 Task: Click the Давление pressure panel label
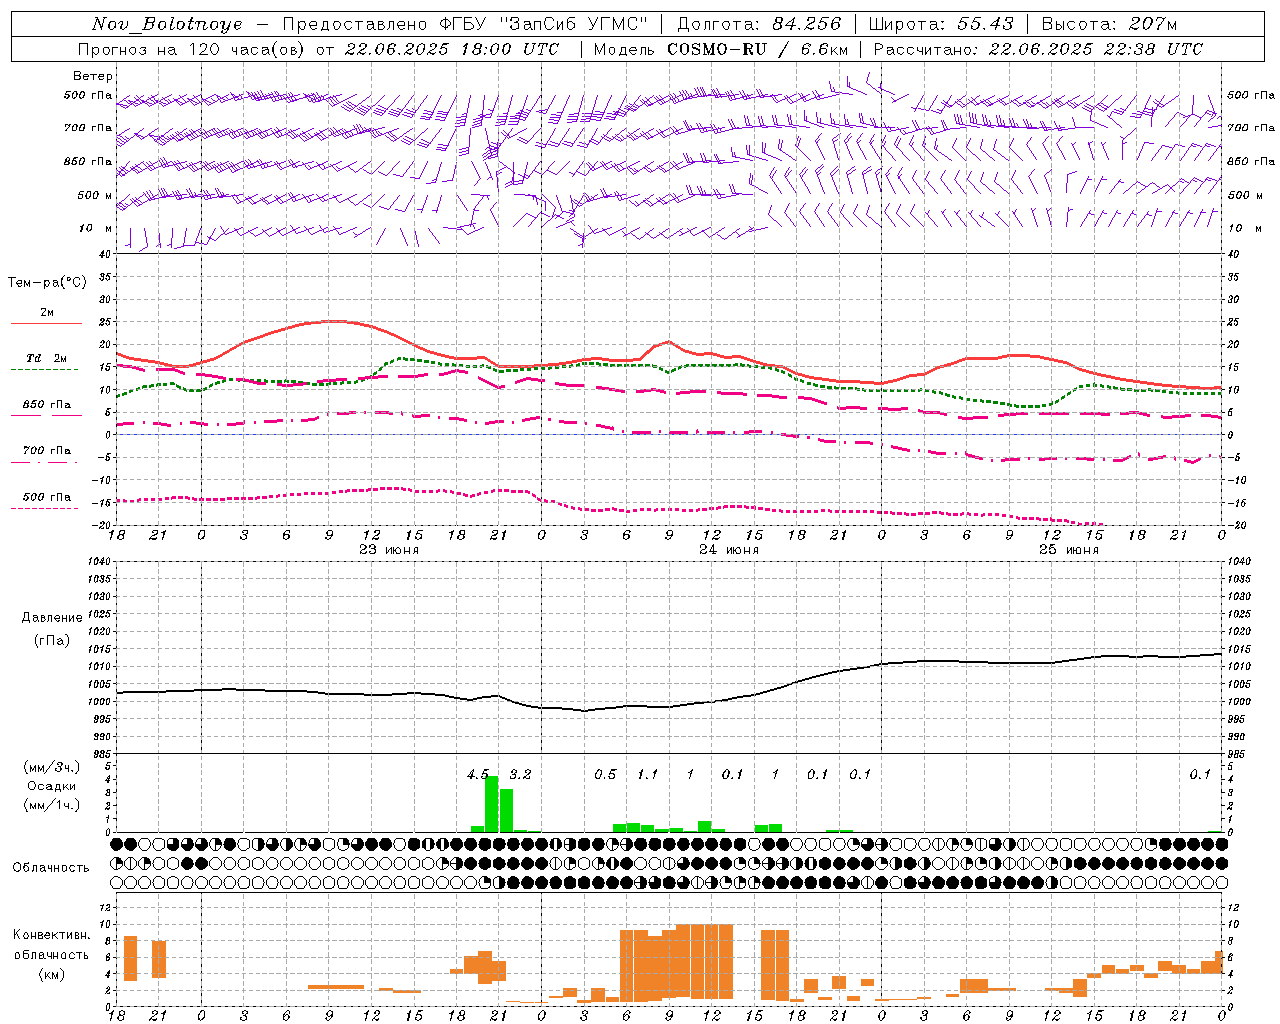click(52, 618)
